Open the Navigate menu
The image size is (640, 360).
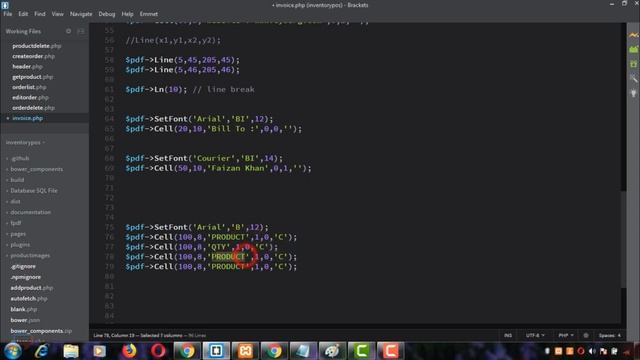(81, 14)
